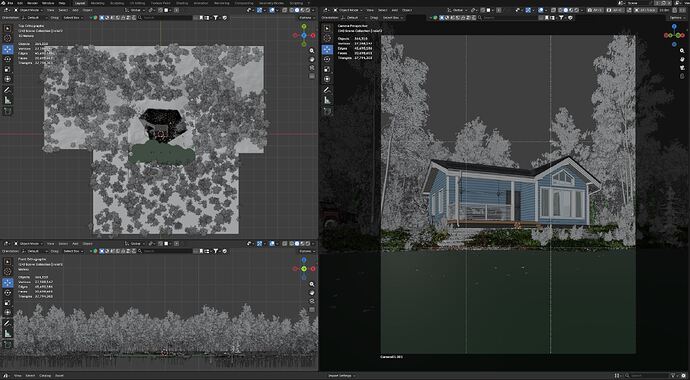690x380 pixels.
Task: Switch to the Modeling workspace tab
Action: 98,3
